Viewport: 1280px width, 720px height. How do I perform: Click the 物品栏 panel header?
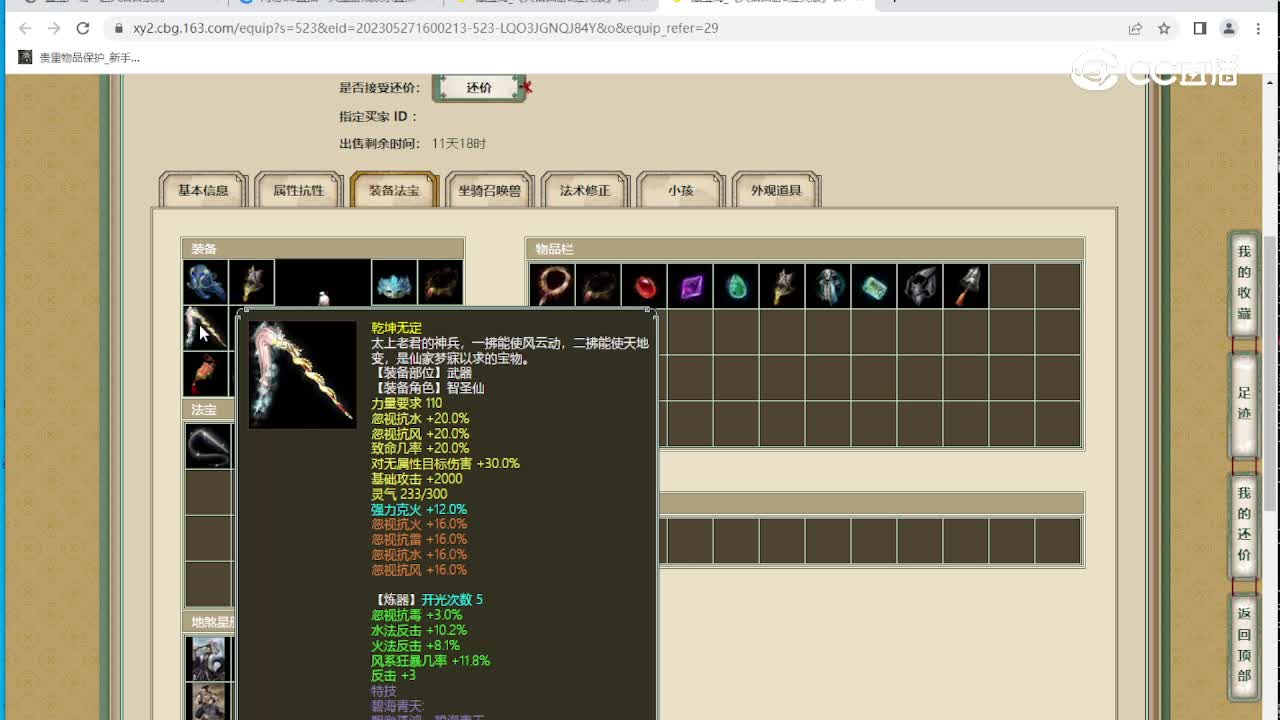pyautogui.click(x=805, y=249)
